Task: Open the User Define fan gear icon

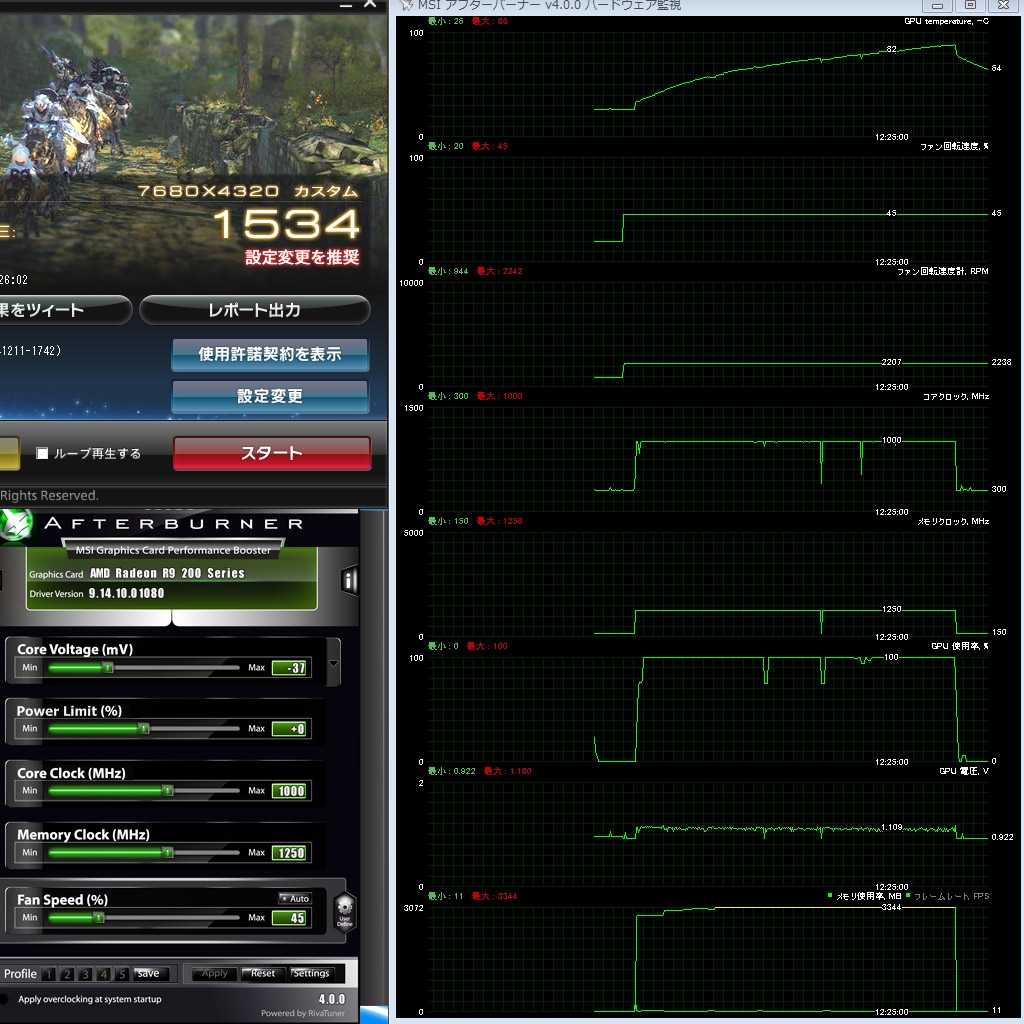Action: (345, 911)
